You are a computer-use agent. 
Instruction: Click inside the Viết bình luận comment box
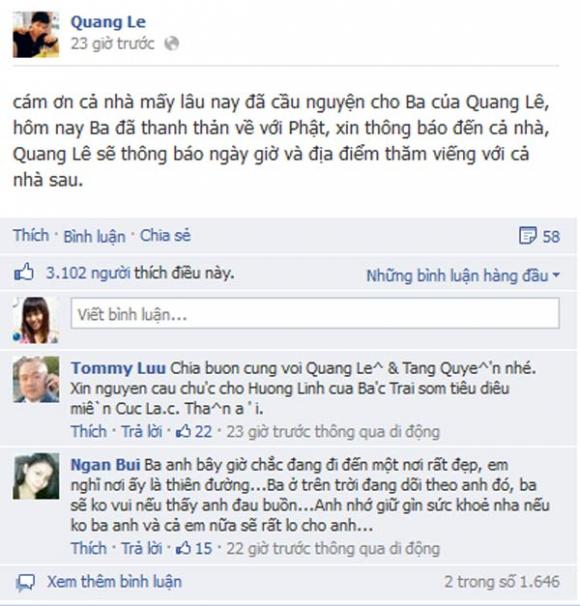tap(315, 313)
